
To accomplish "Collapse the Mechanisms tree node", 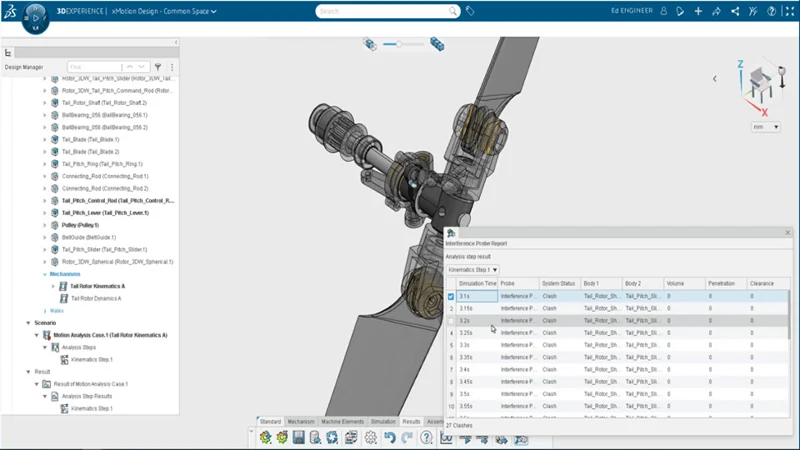I will click(45, 273).
